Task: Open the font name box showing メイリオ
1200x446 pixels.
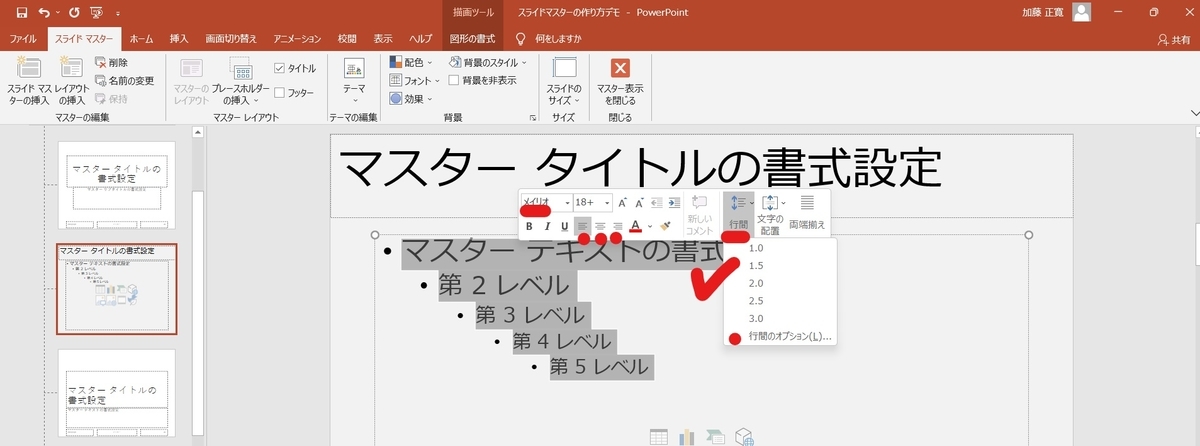Action: (546, 202)
